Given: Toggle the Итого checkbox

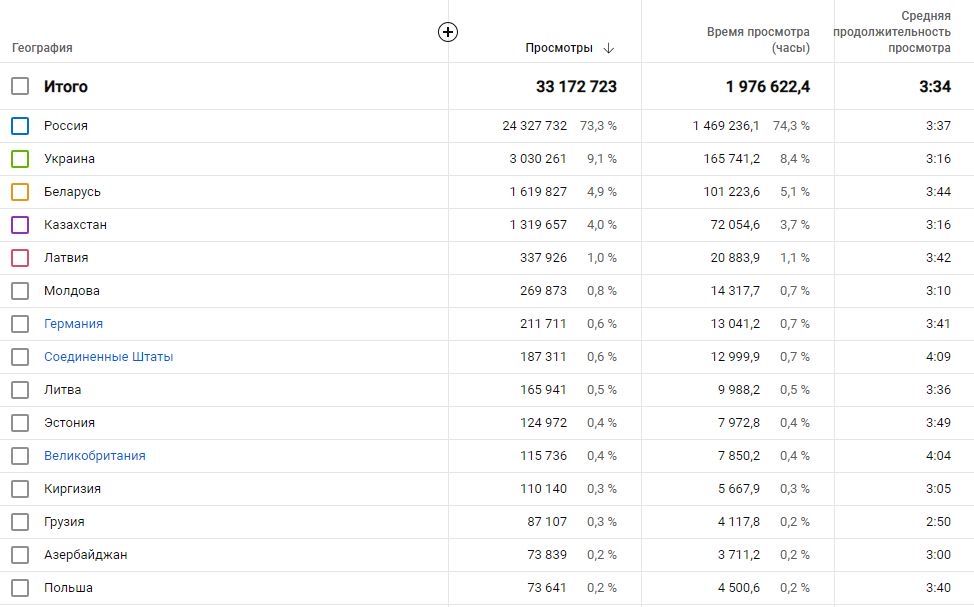Looking at the screenshot, I should tap(20, 86).
